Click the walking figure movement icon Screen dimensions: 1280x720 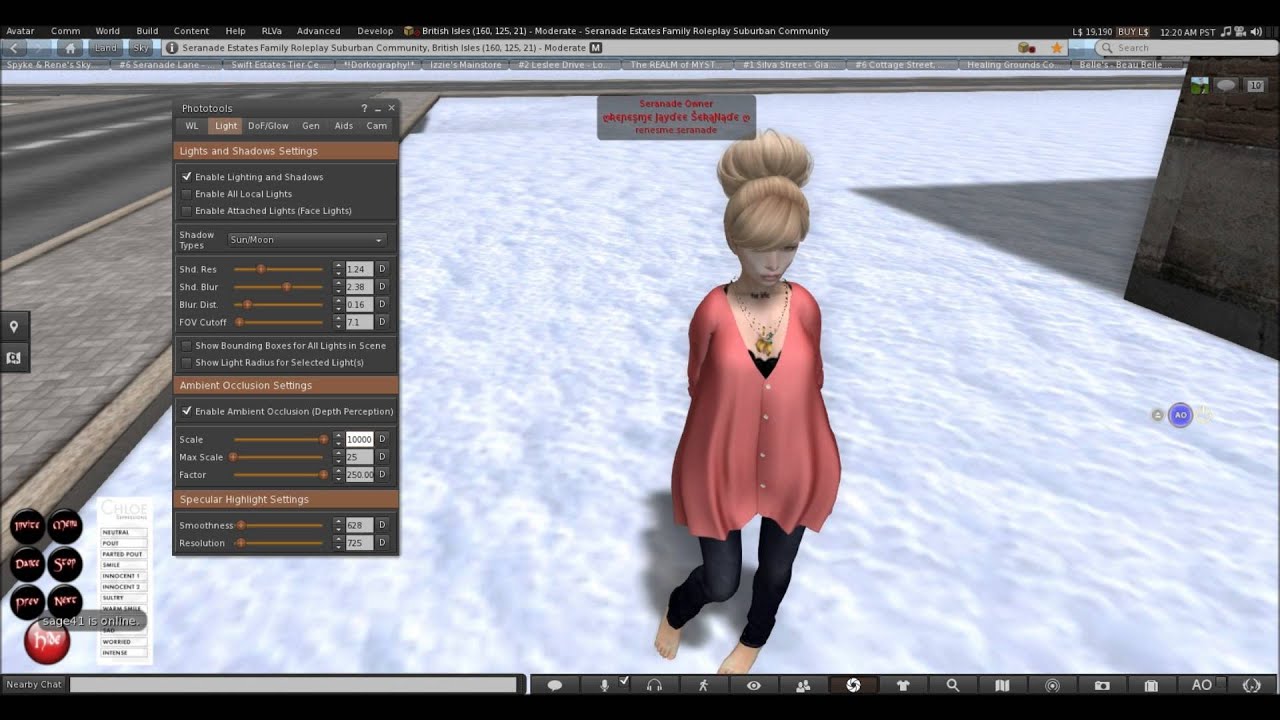coord(703,685)
